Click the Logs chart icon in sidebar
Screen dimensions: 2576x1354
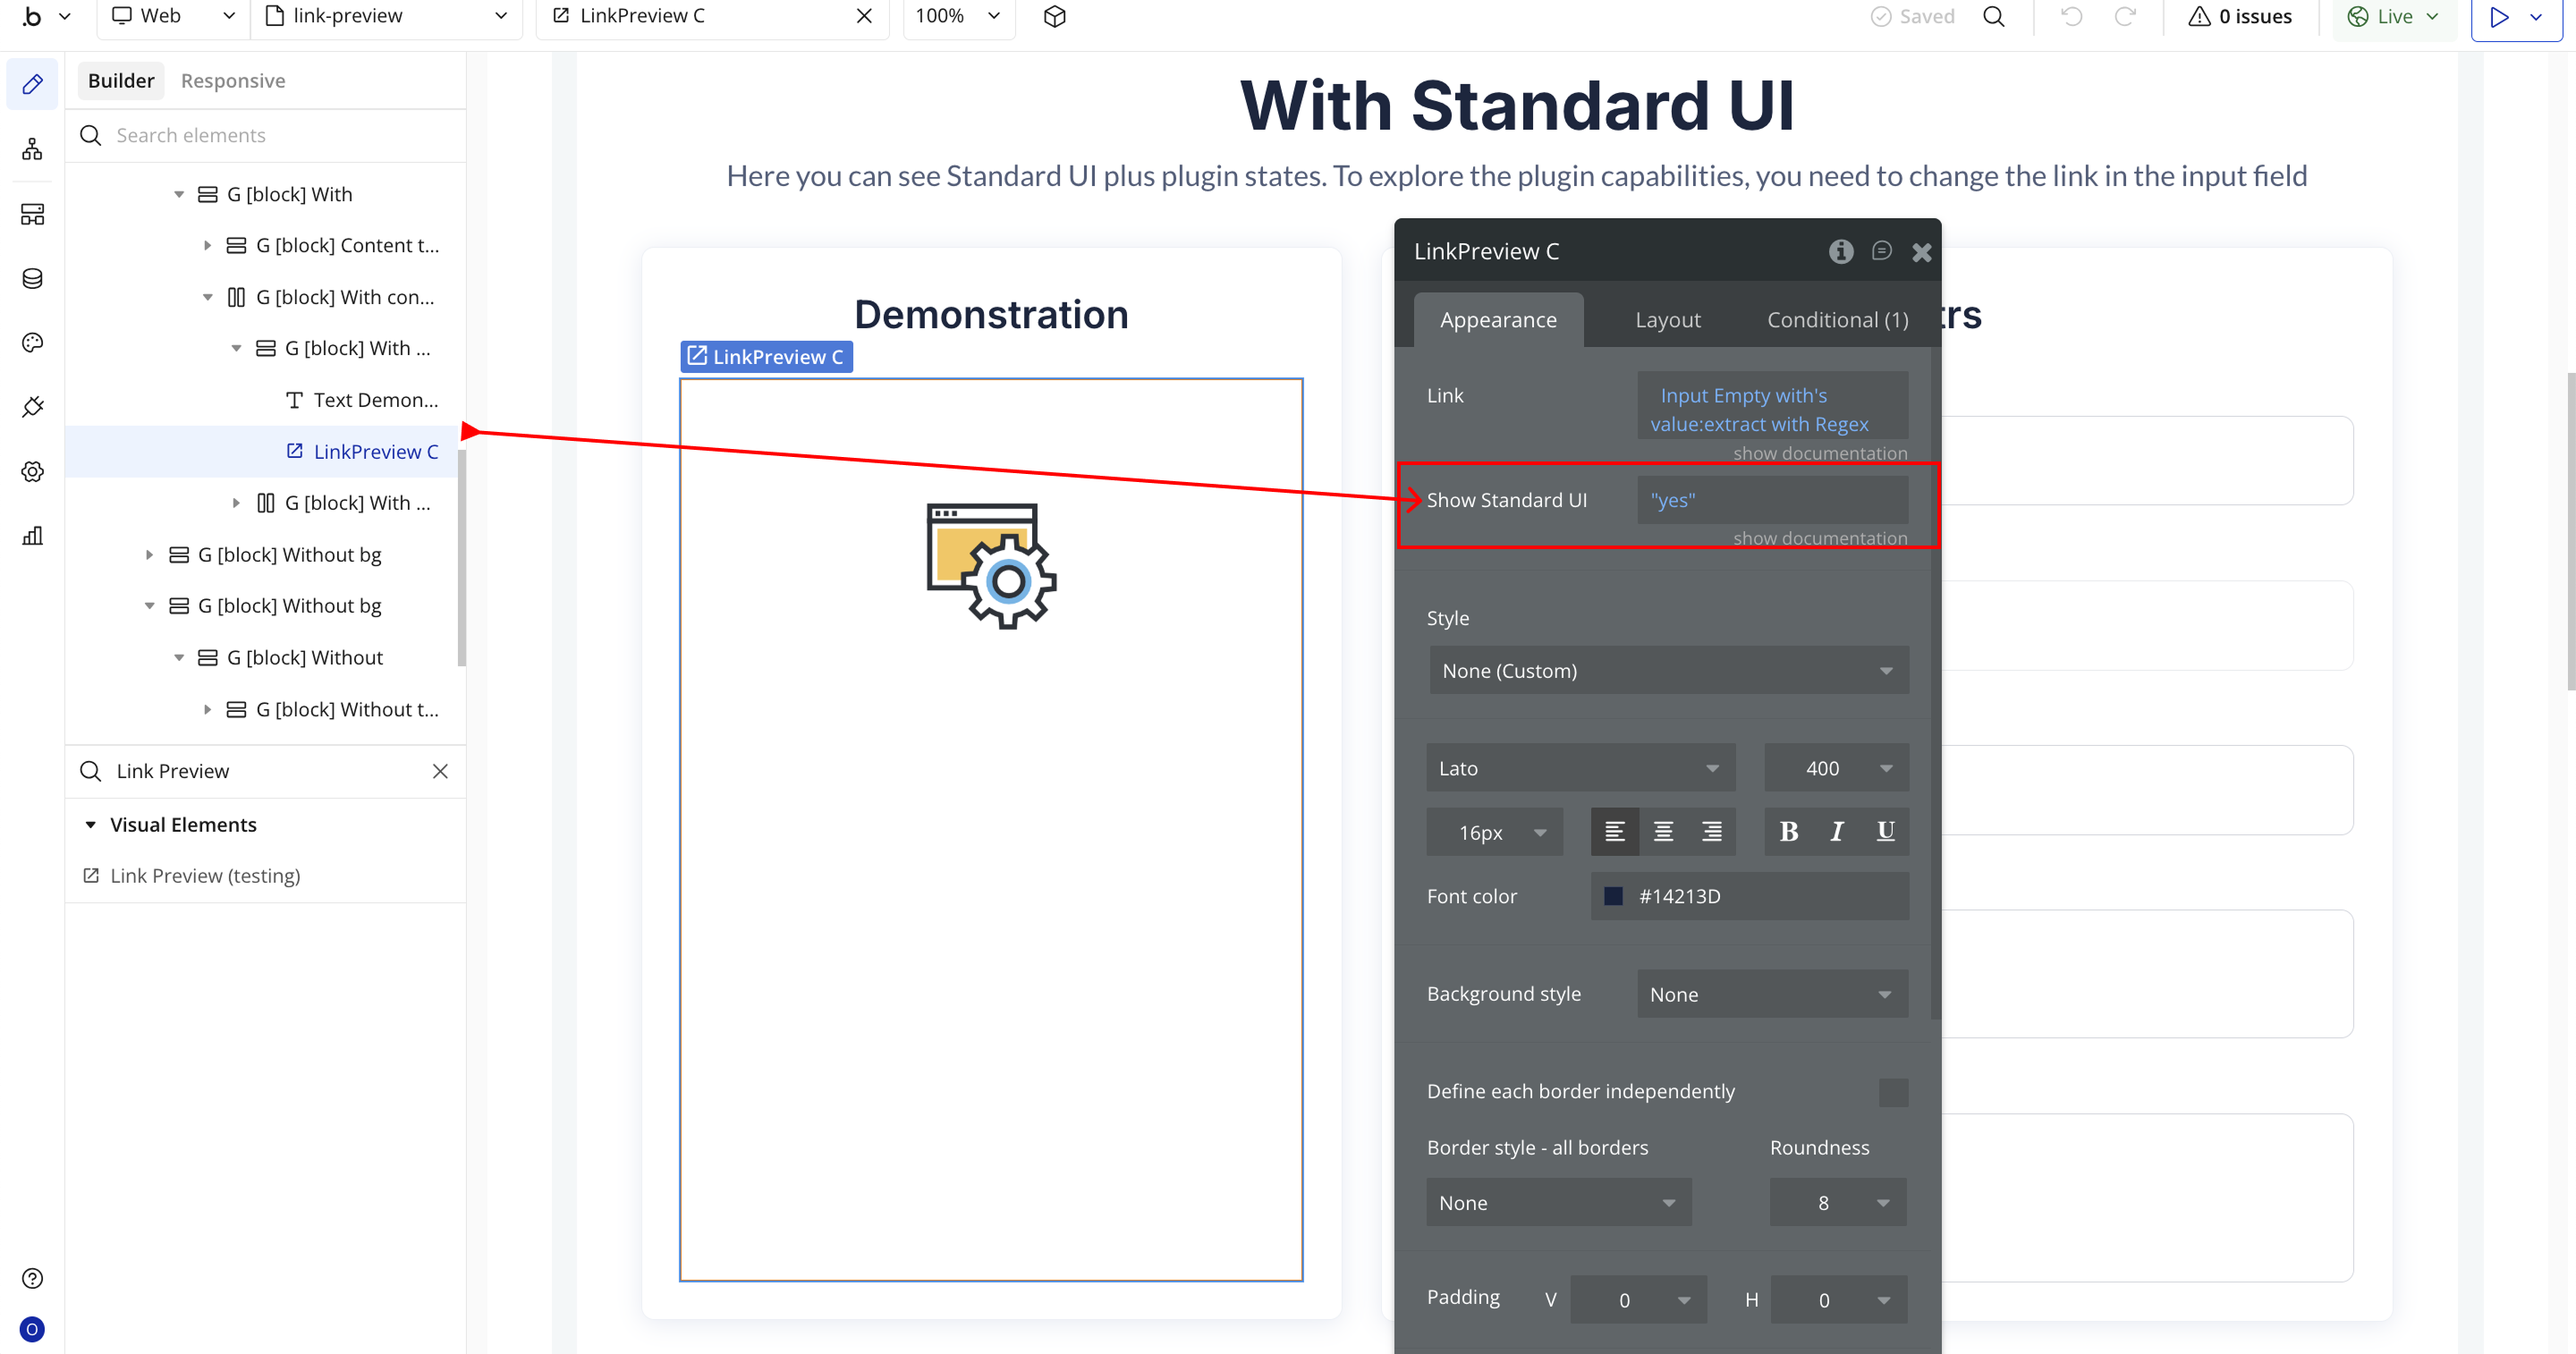[x=32, y=536]
